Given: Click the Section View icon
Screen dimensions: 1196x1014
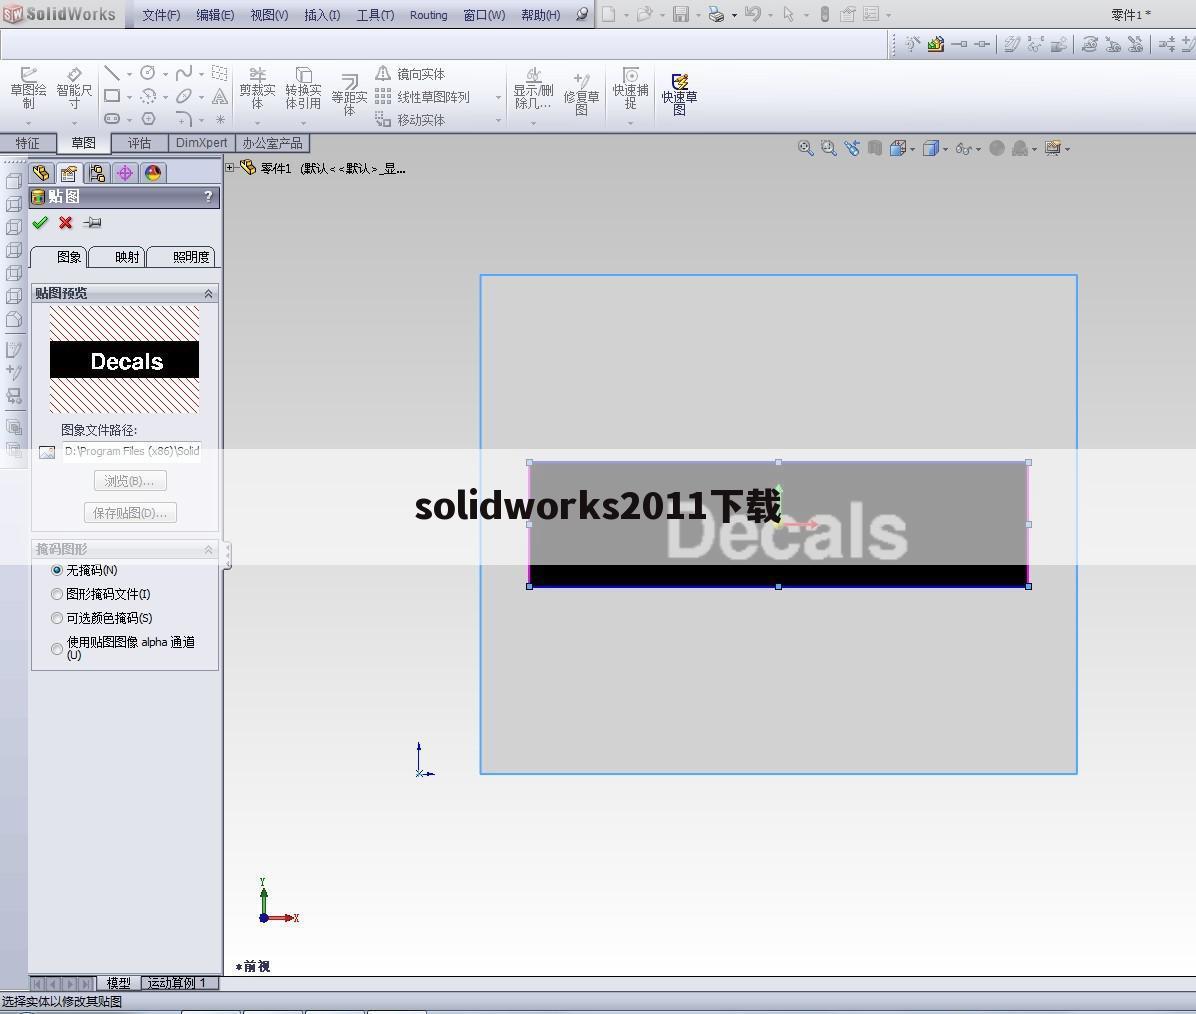Looking at the screenshot, I should [875, 148].
